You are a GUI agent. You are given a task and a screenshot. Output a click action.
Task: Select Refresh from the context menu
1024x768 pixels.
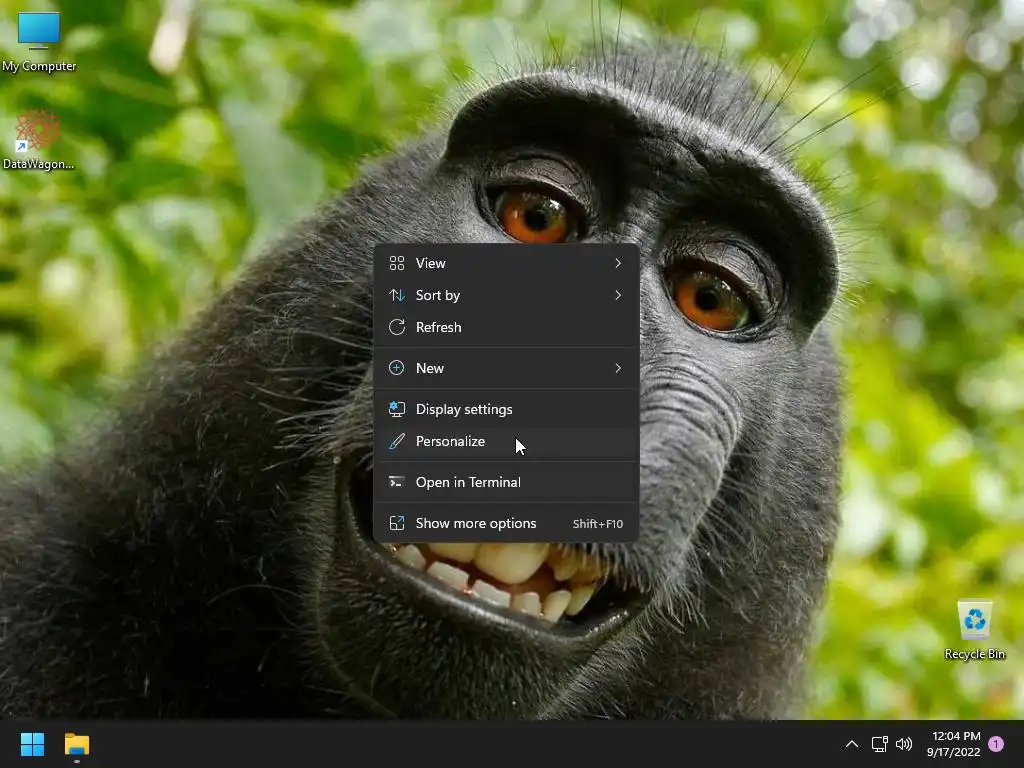pos(506,327)
